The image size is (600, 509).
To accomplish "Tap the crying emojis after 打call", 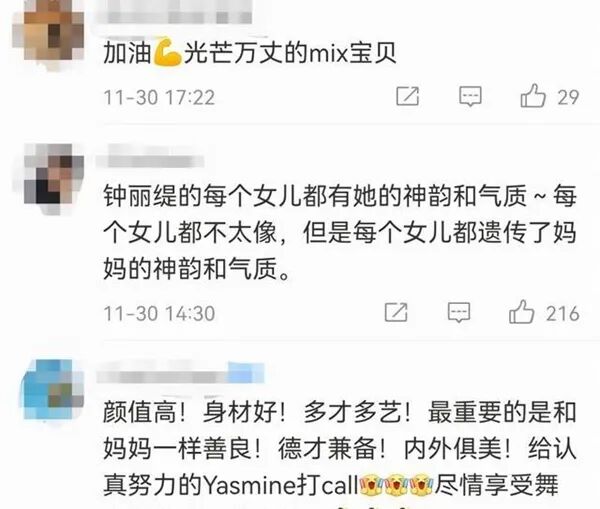I will pyautogui.click(x=396, y=485).
